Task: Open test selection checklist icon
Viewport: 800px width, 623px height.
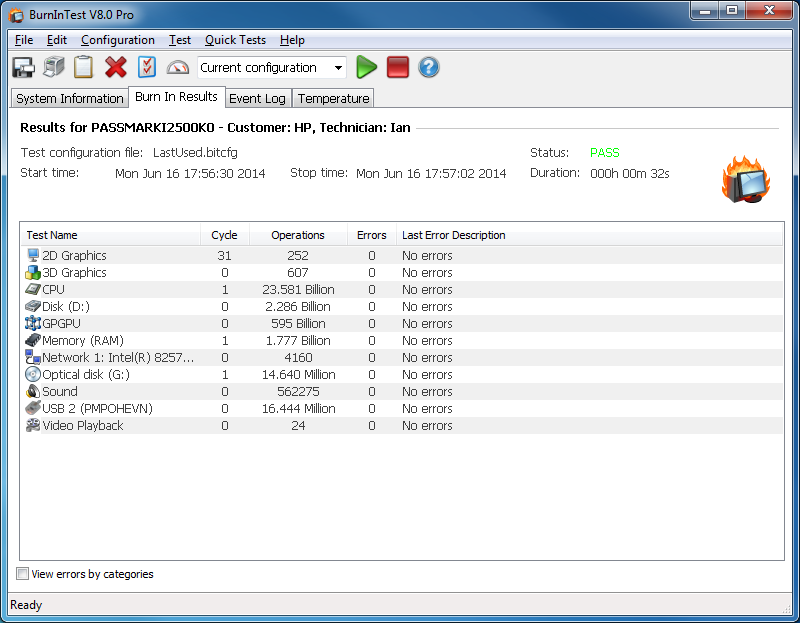Action: coord(147,67)
